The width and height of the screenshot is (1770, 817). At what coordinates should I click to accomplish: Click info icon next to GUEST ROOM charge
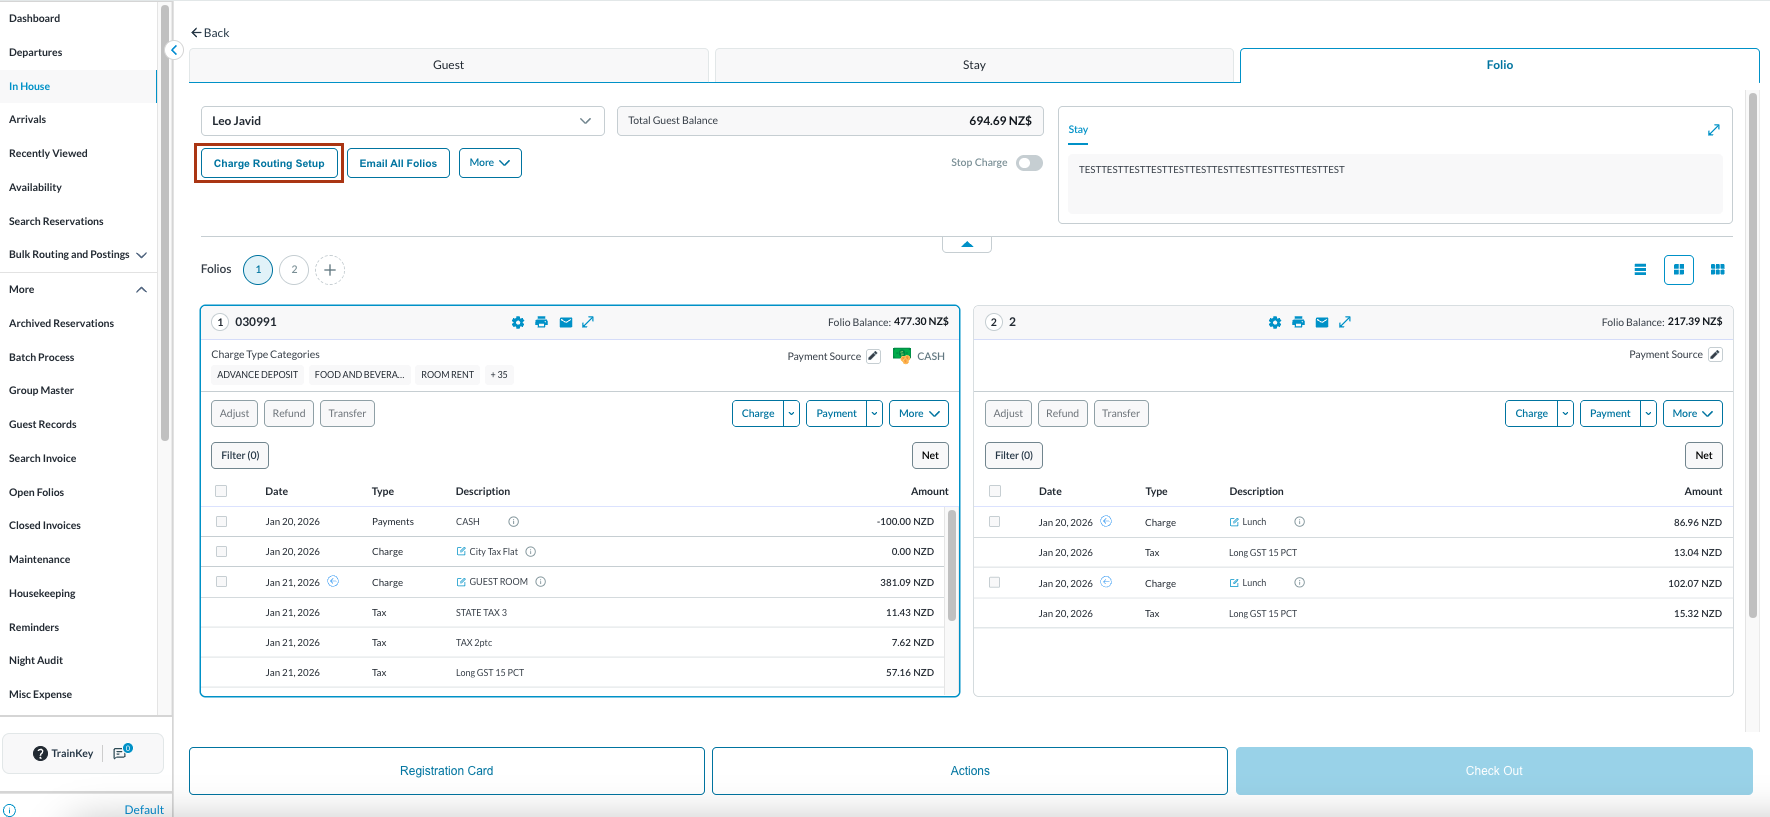pyautogui.click(x=540, y=582)
